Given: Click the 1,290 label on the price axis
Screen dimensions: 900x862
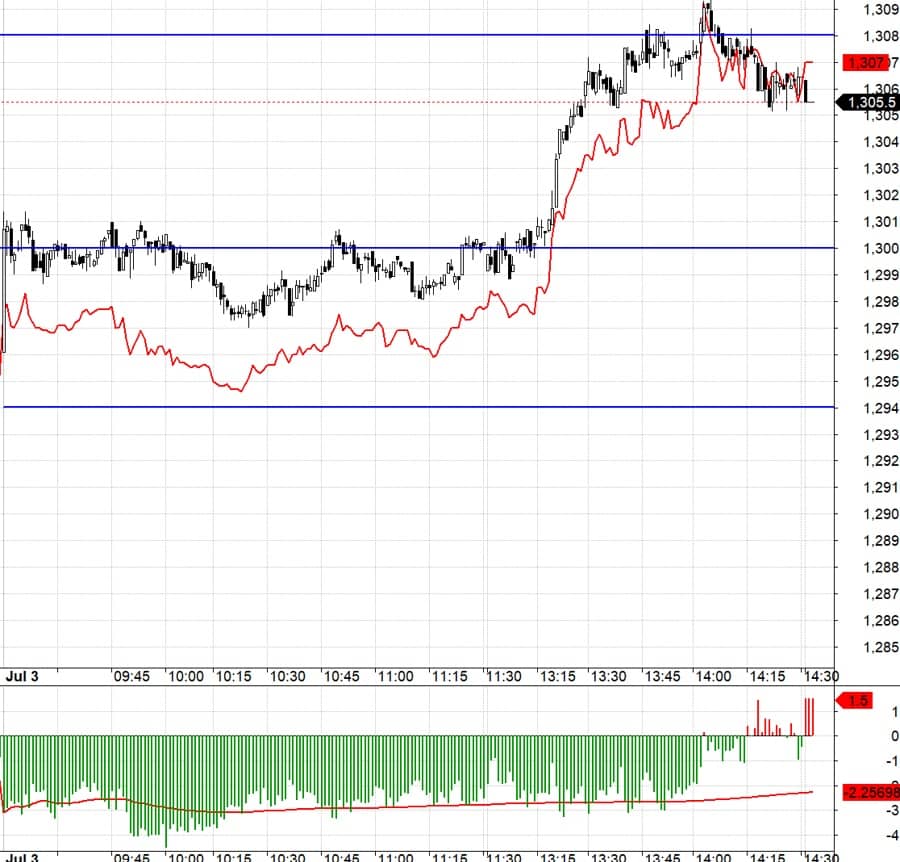Looking at the screenshot, I should coord(878,514).
